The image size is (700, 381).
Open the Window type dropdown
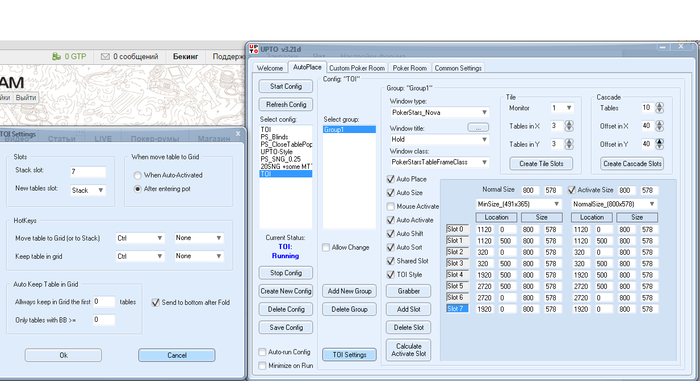click(x=439, y=112)
